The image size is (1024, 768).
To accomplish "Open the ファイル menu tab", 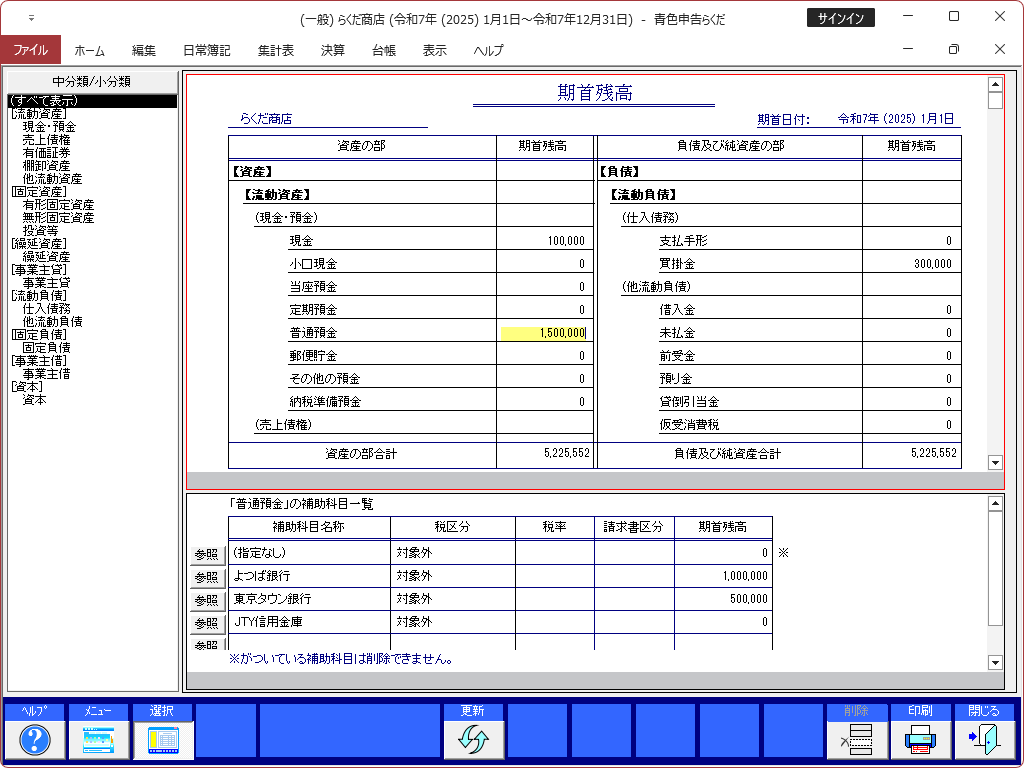I will point(30,50).
